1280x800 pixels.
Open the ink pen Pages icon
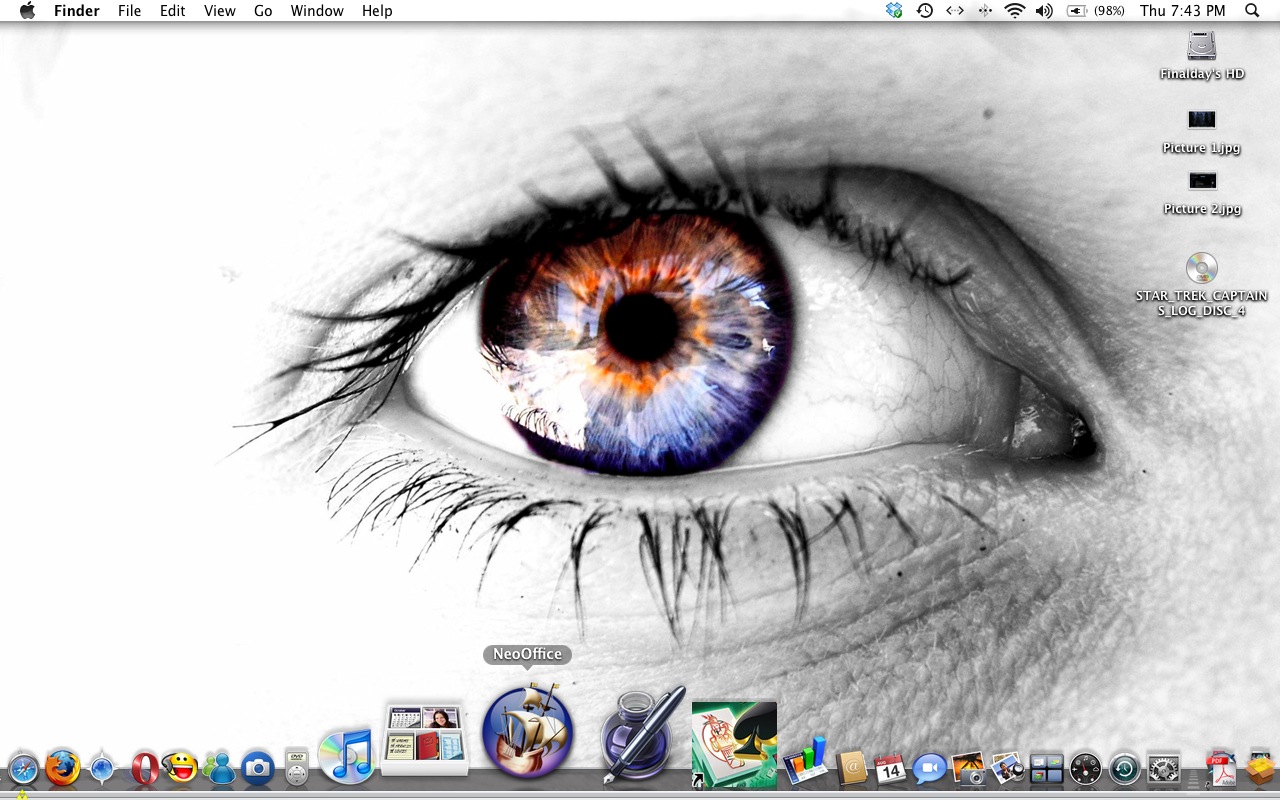(x=642, y=734)
